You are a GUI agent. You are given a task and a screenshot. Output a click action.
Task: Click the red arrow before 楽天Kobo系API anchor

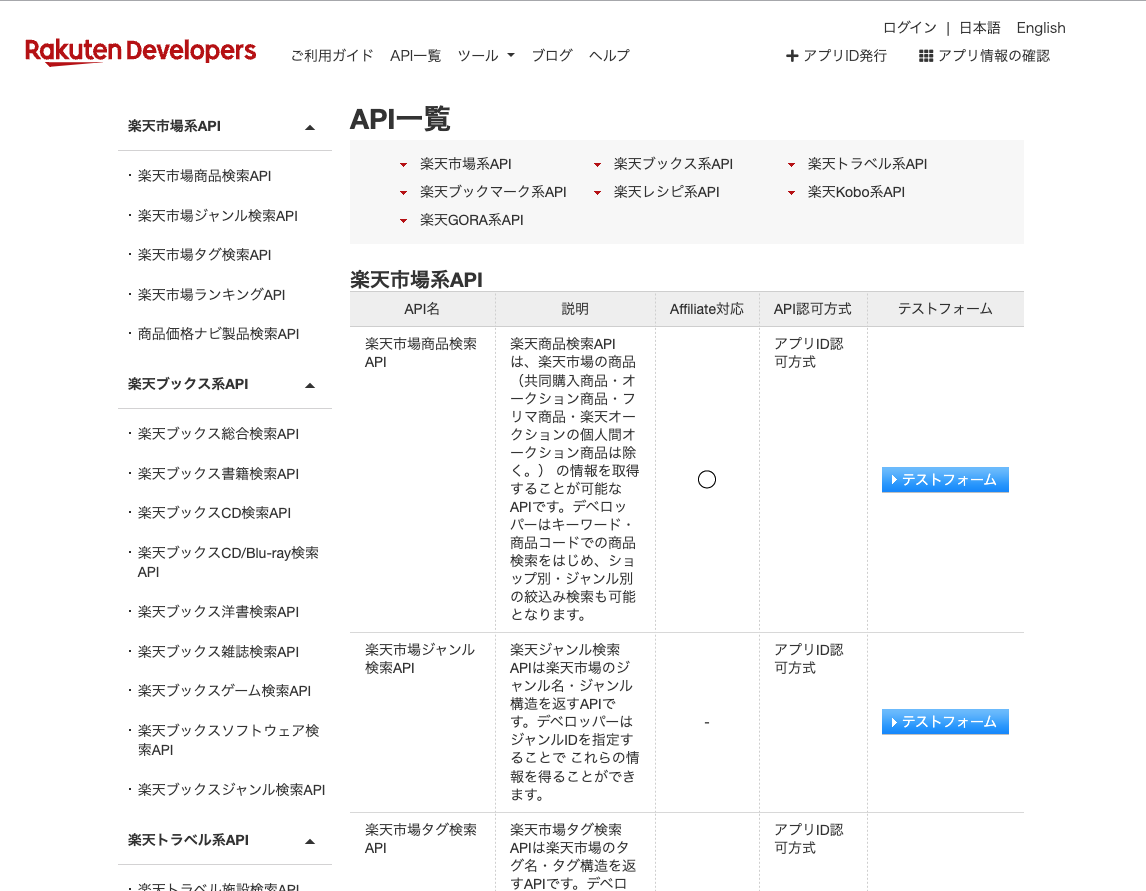(791, 193)
